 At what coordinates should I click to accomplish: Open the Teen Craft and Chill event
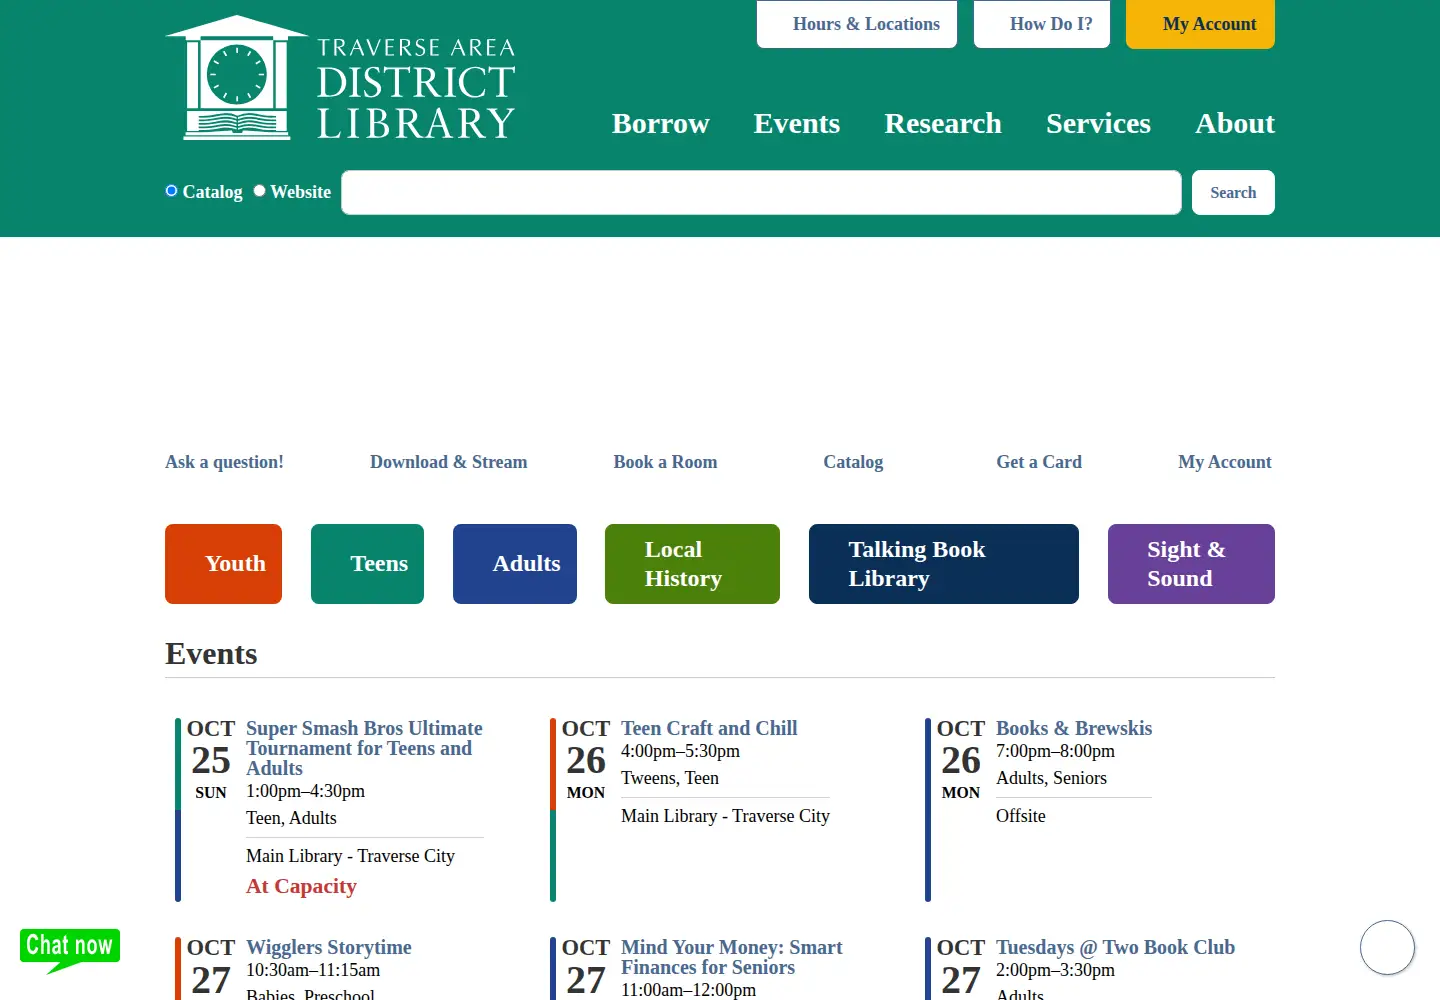pyautogui.click(x=709, y=728)
